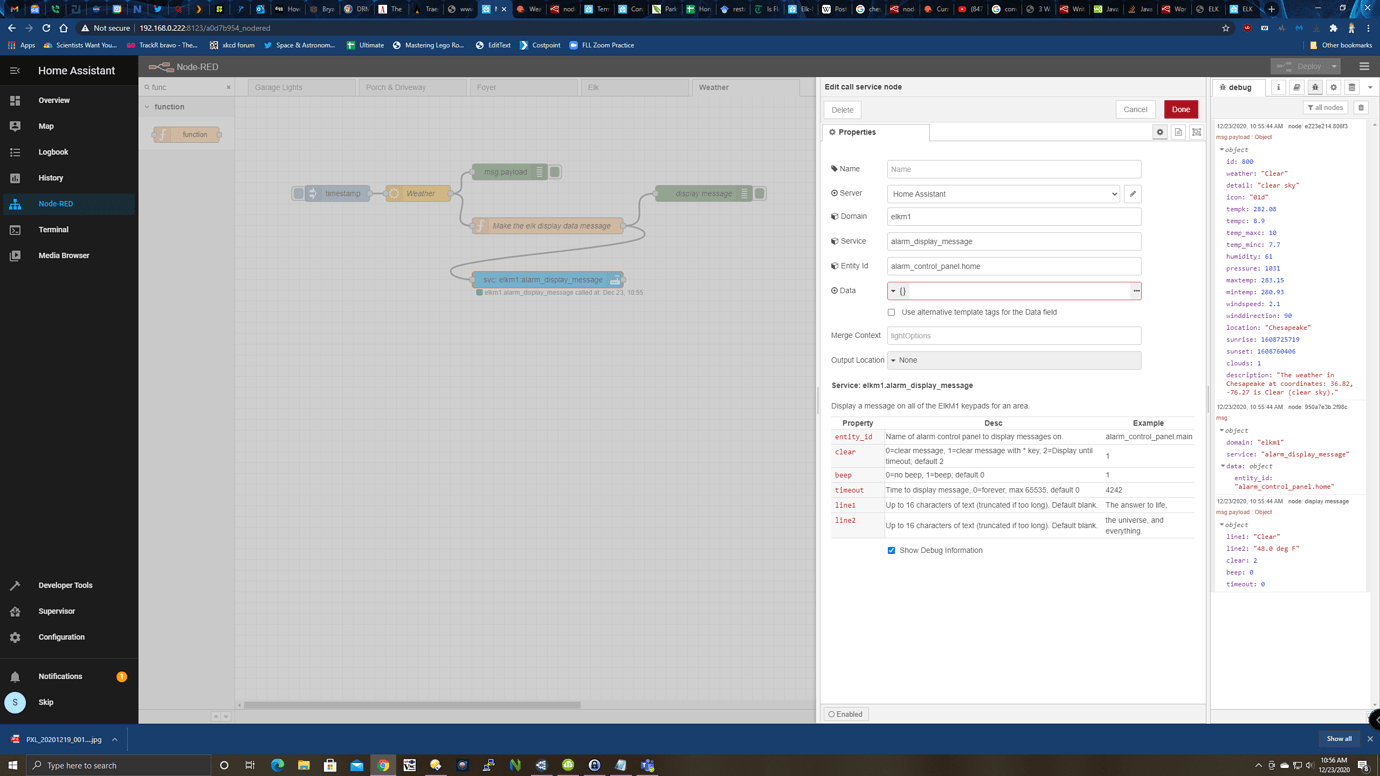Filter debug output using all nodes button
Screen dimensions: 1380x776
point(1325,107)
